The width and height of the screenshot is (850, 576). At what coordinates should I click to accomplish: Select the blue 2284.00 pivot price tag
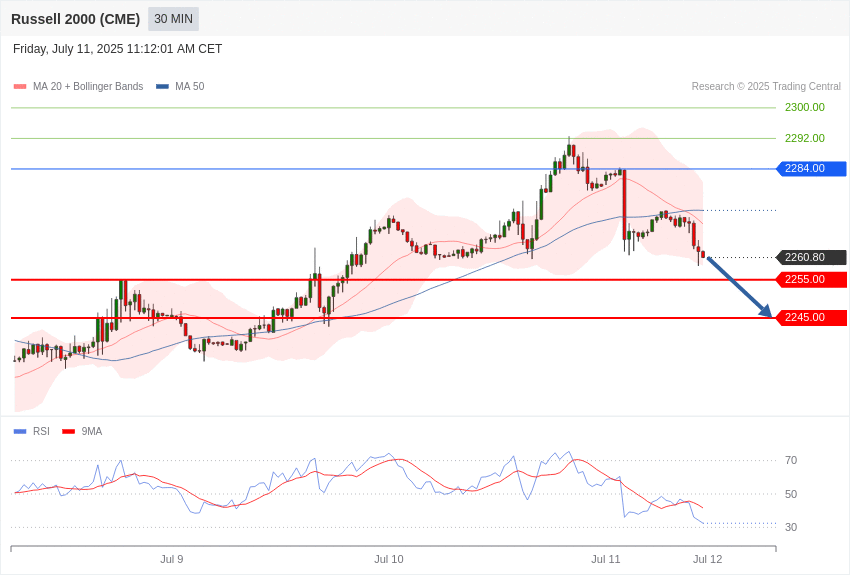[x=812, y=169]
